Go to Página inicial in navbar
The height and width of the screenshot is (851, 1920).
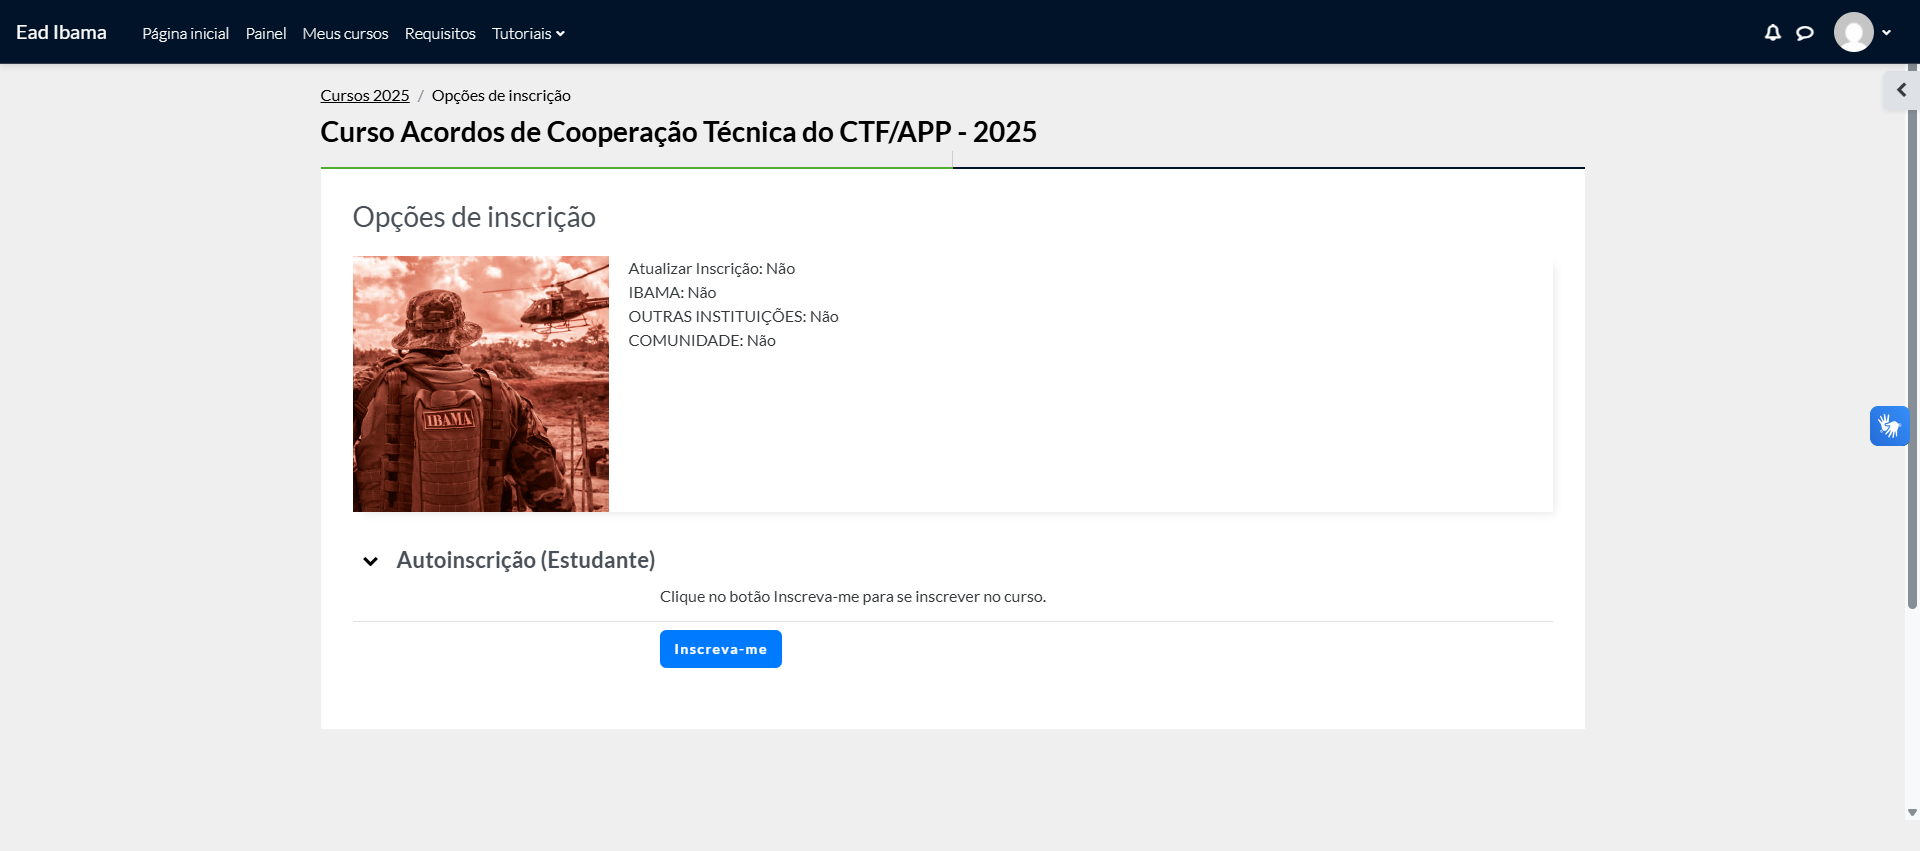(x=186, y=33)
